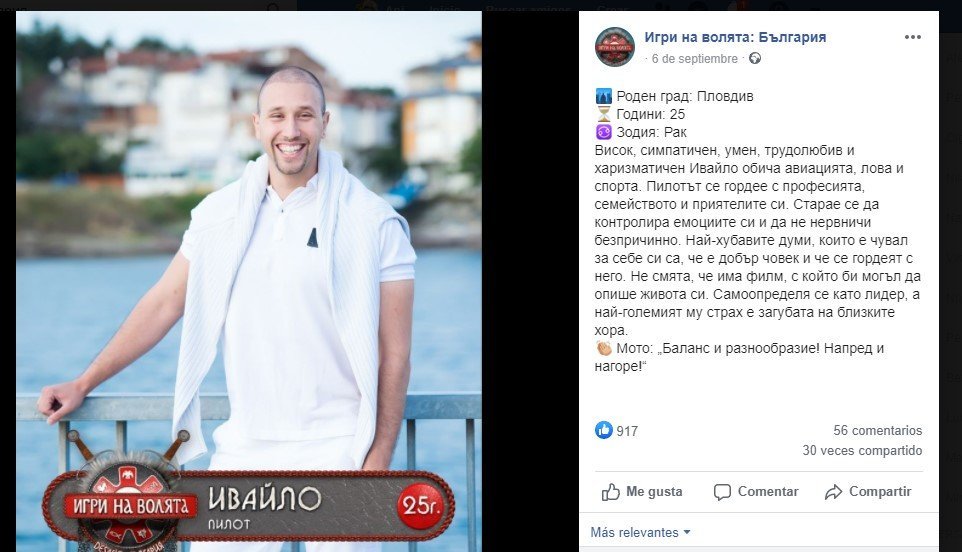The image size is (962, 552).
Task: Click the thumbs-up Me gusta icon
Action: click(610, 492)
